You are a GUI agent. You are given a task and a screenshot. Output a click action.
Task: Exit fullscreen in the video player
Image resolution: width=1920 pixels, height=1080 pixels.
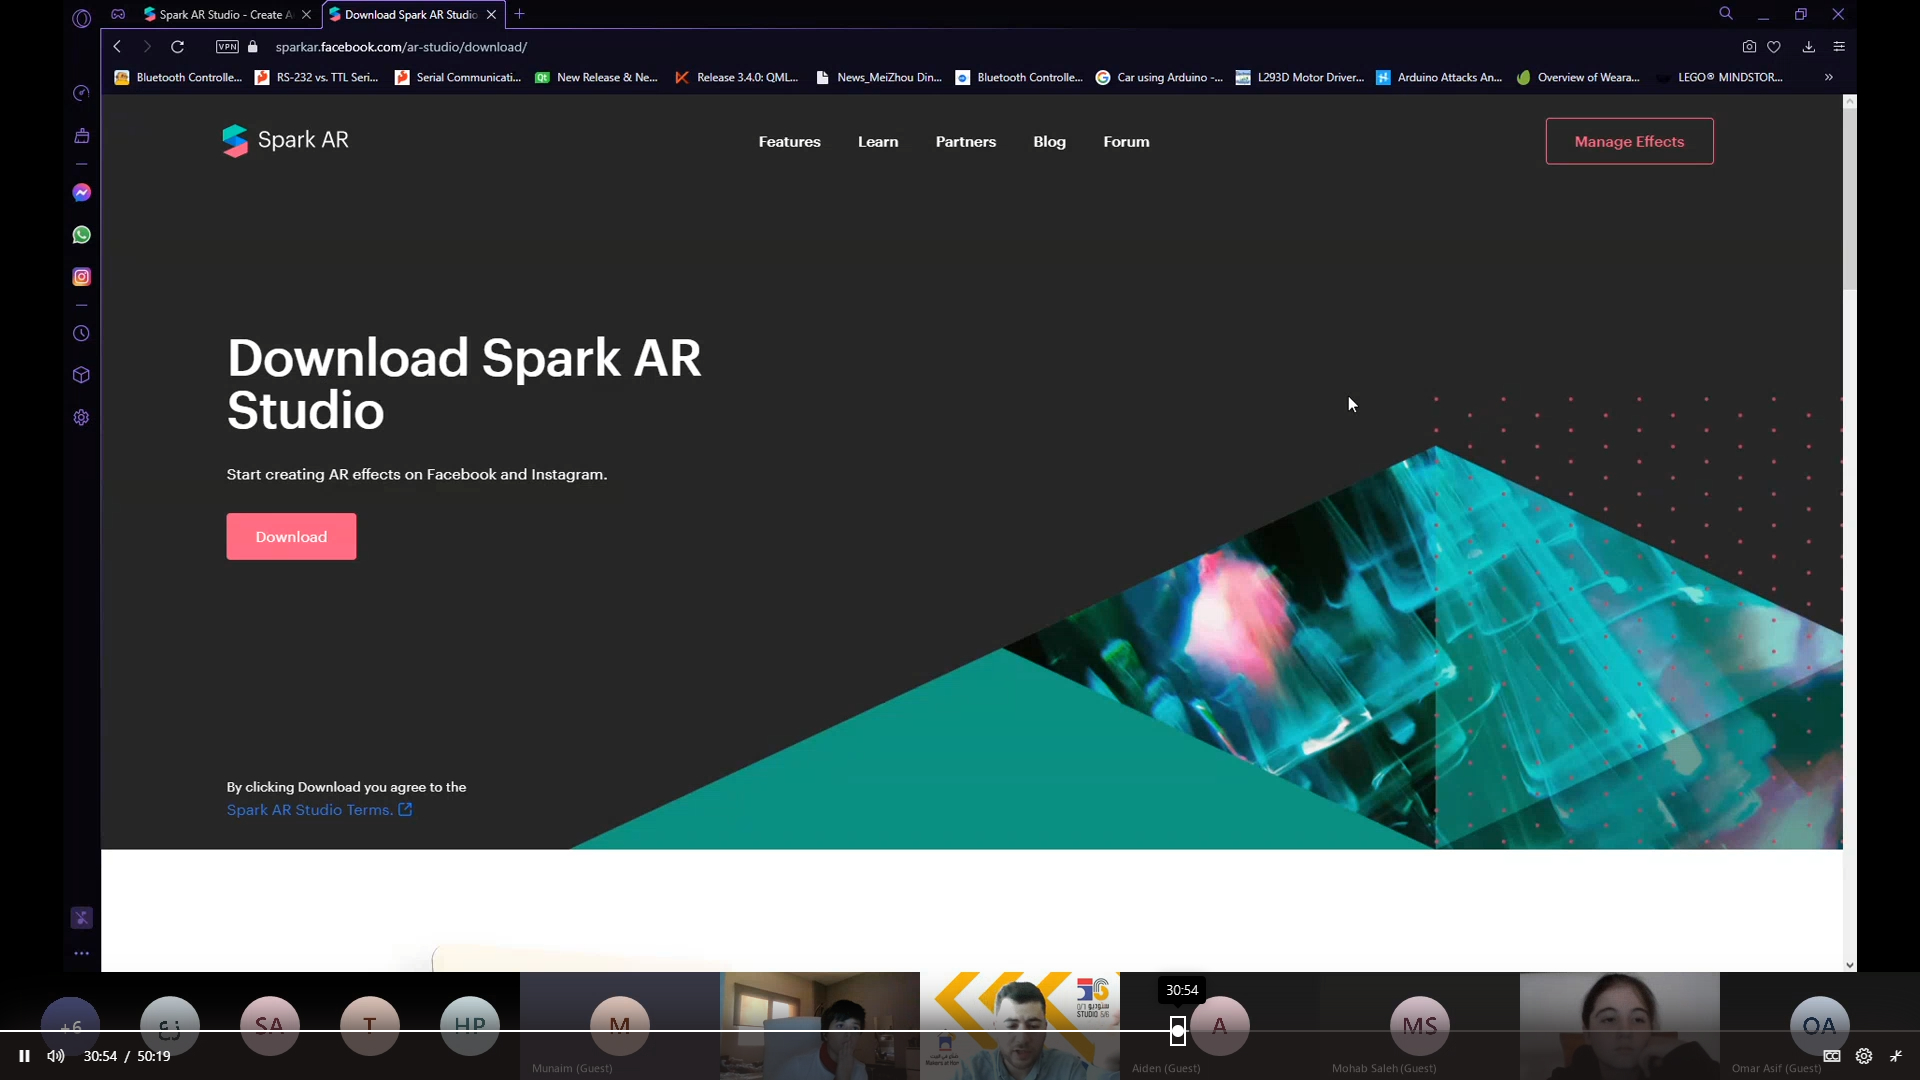click(1896, 1056)
